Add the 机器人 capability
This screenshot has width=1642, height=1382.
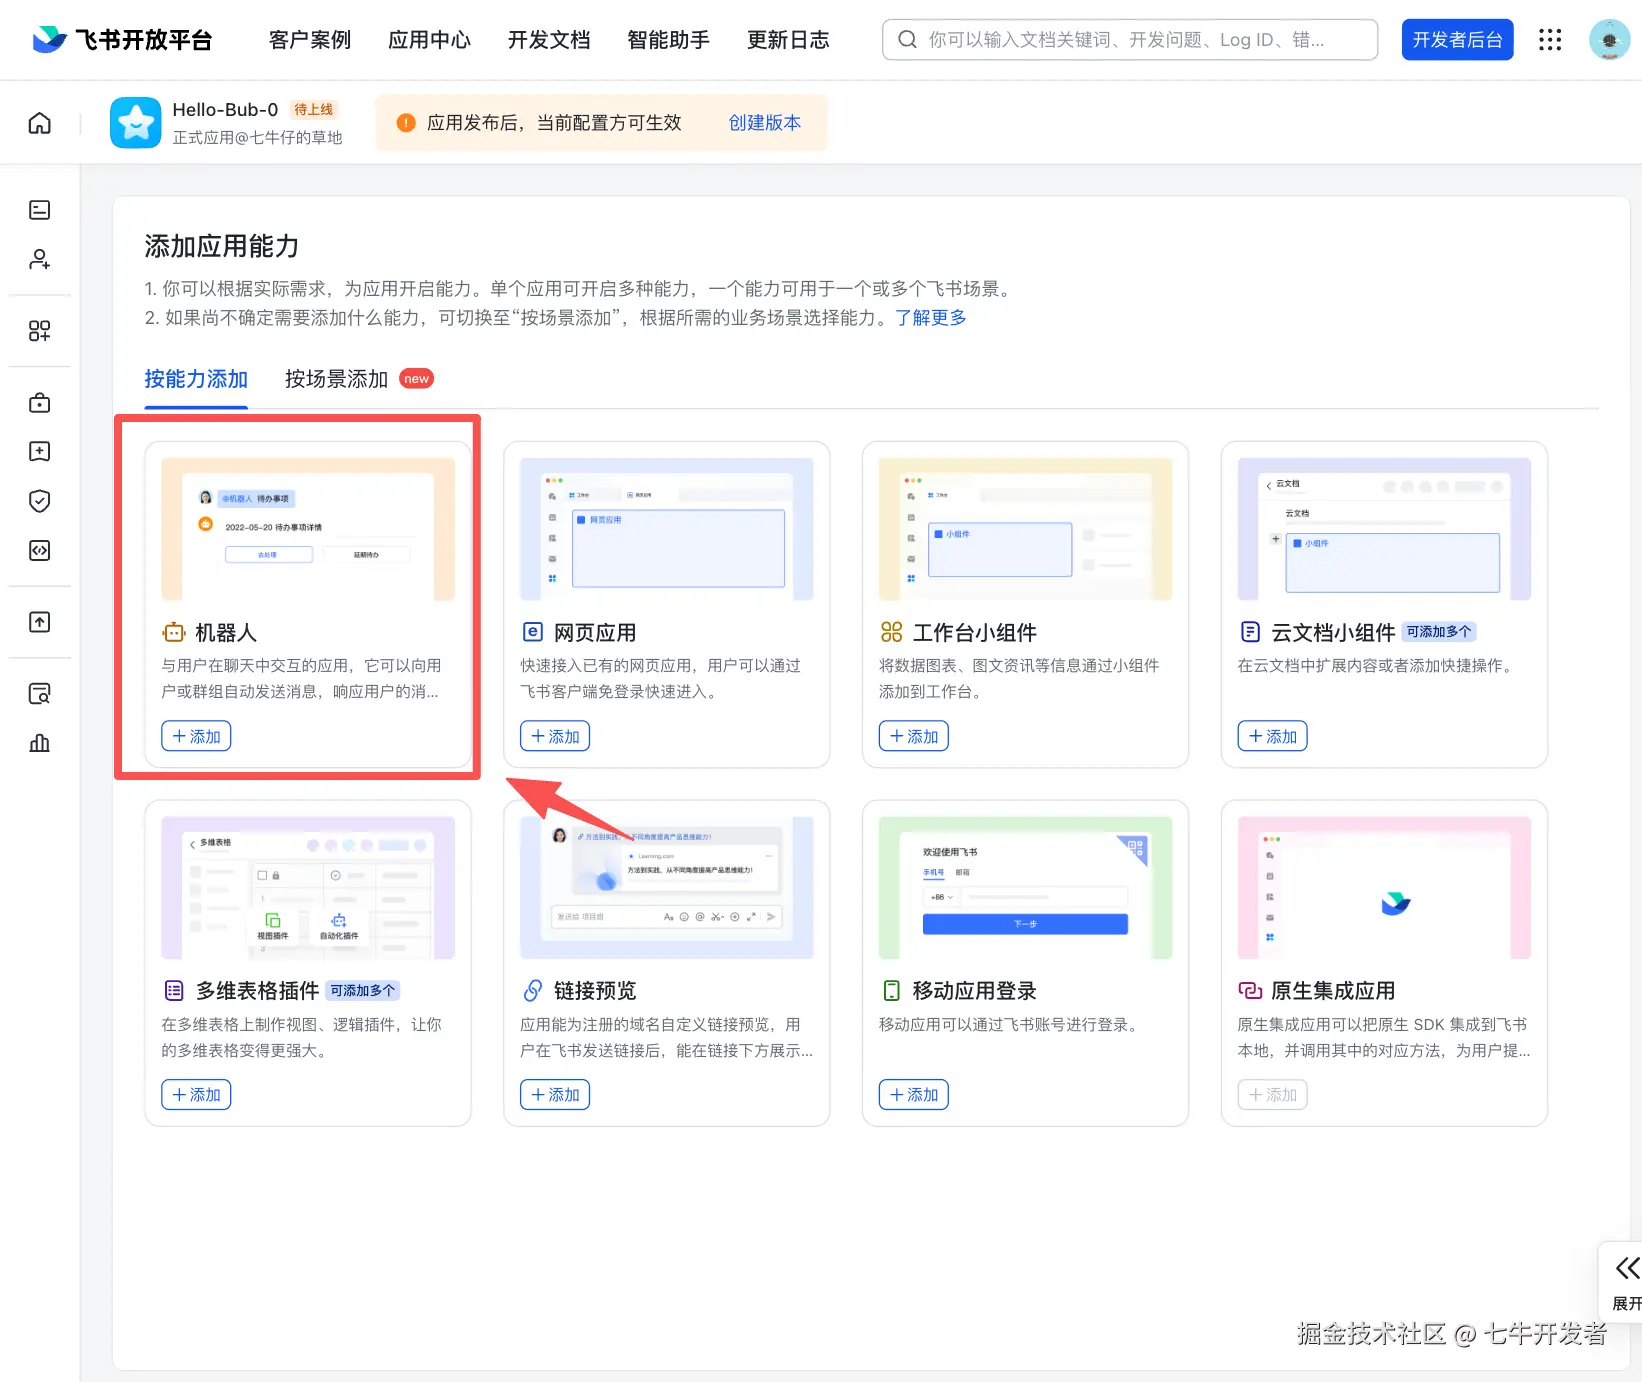[x=196, y=736]
